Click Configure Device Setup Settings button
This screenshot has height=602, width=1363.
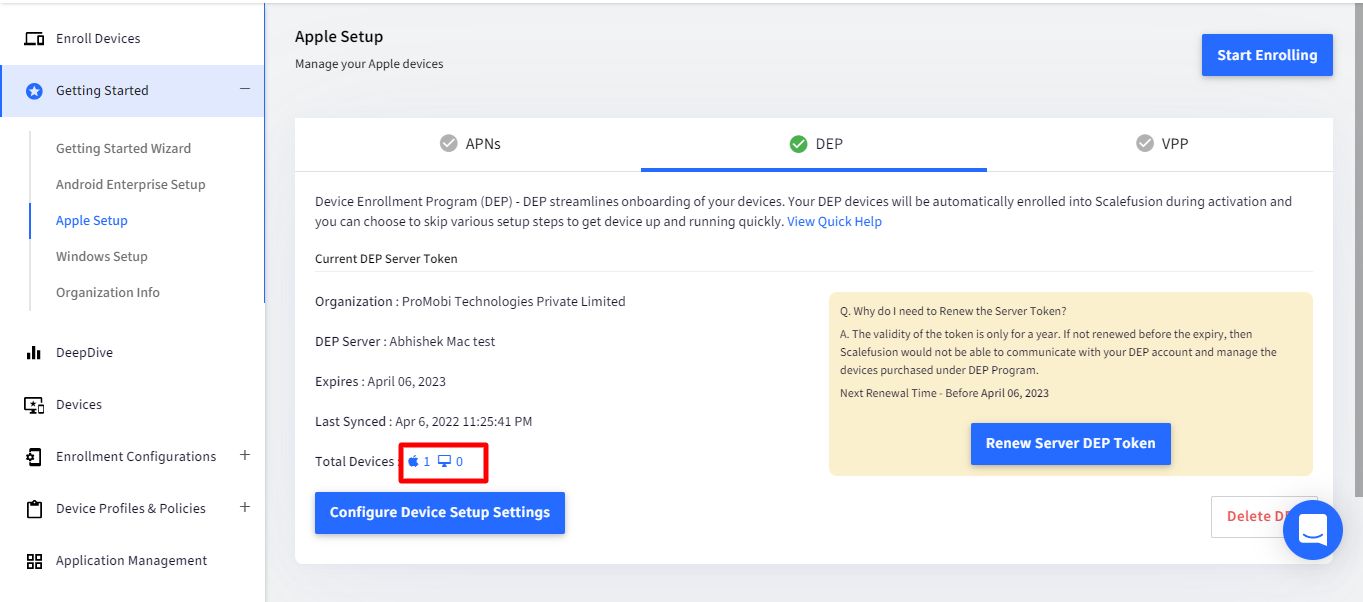click(440, 512)
